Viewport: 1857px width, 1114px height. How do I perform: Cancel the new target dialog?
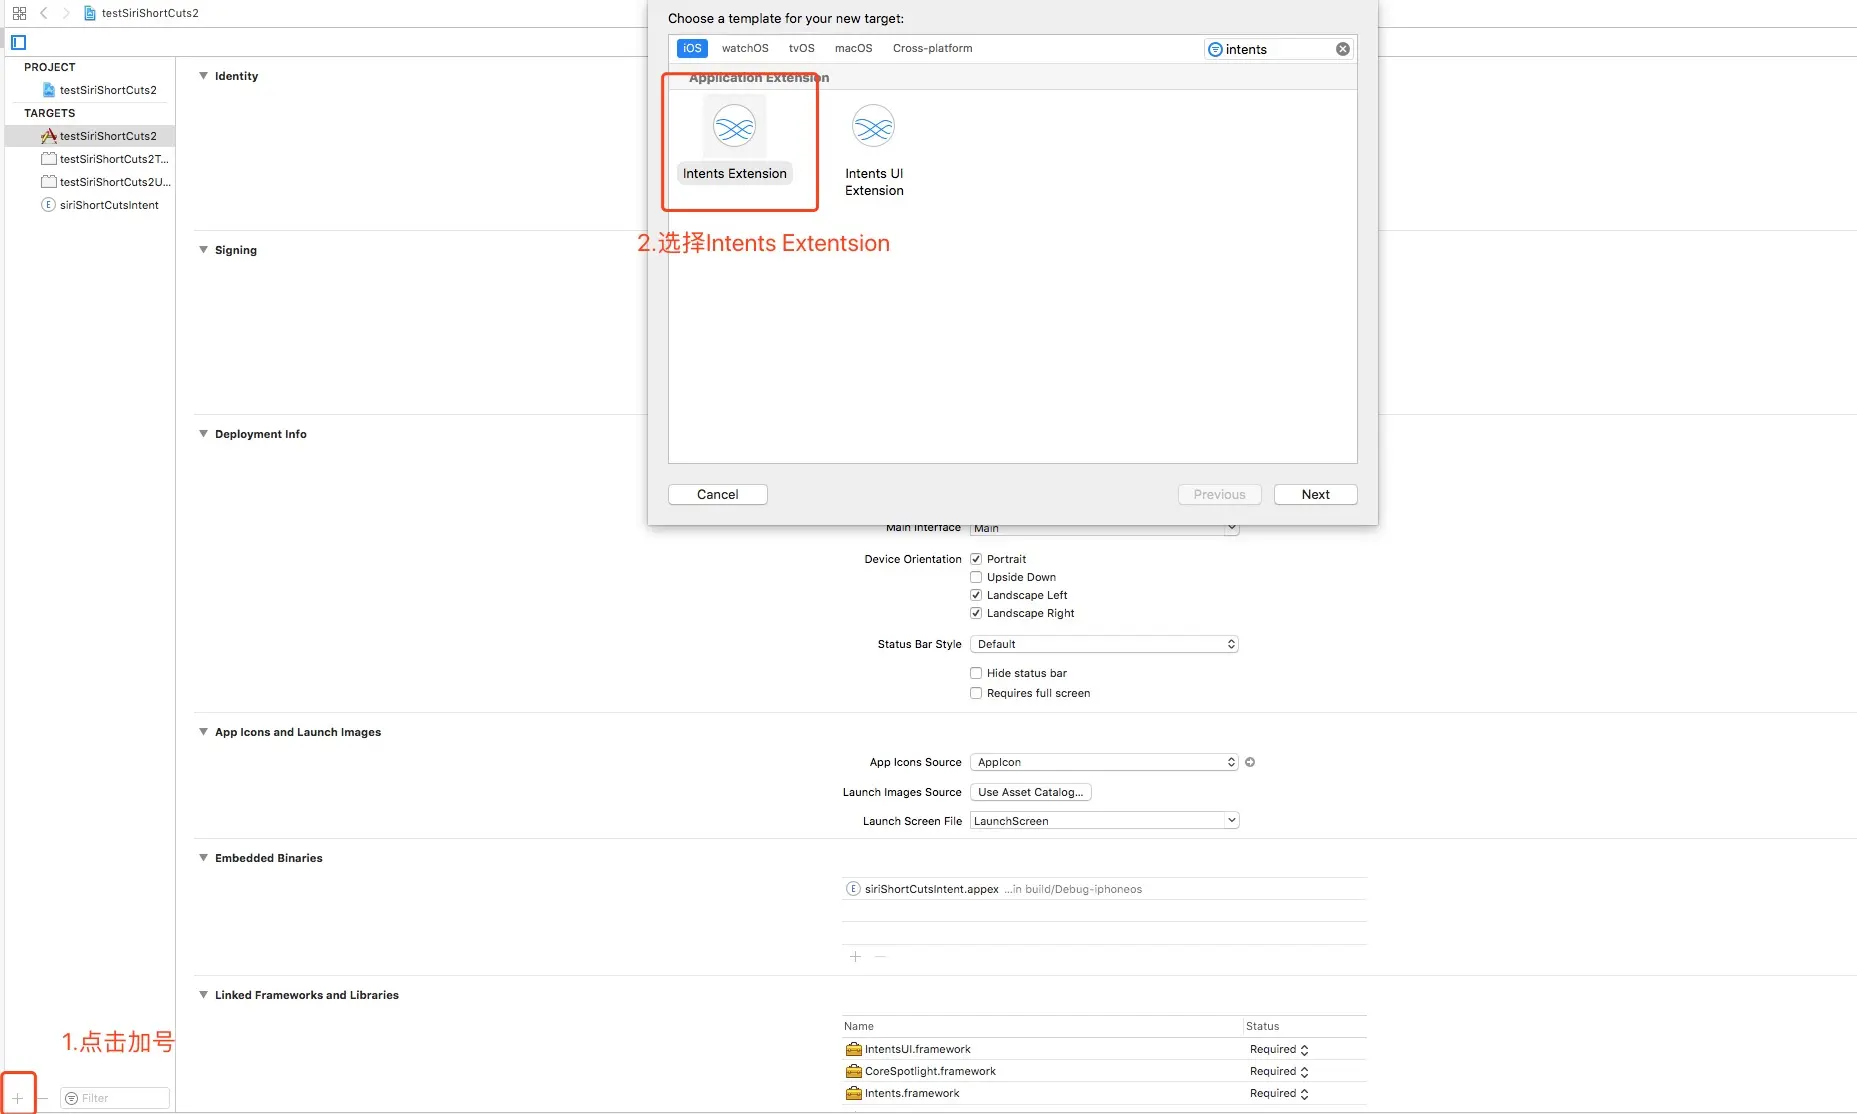click(718, 494)
